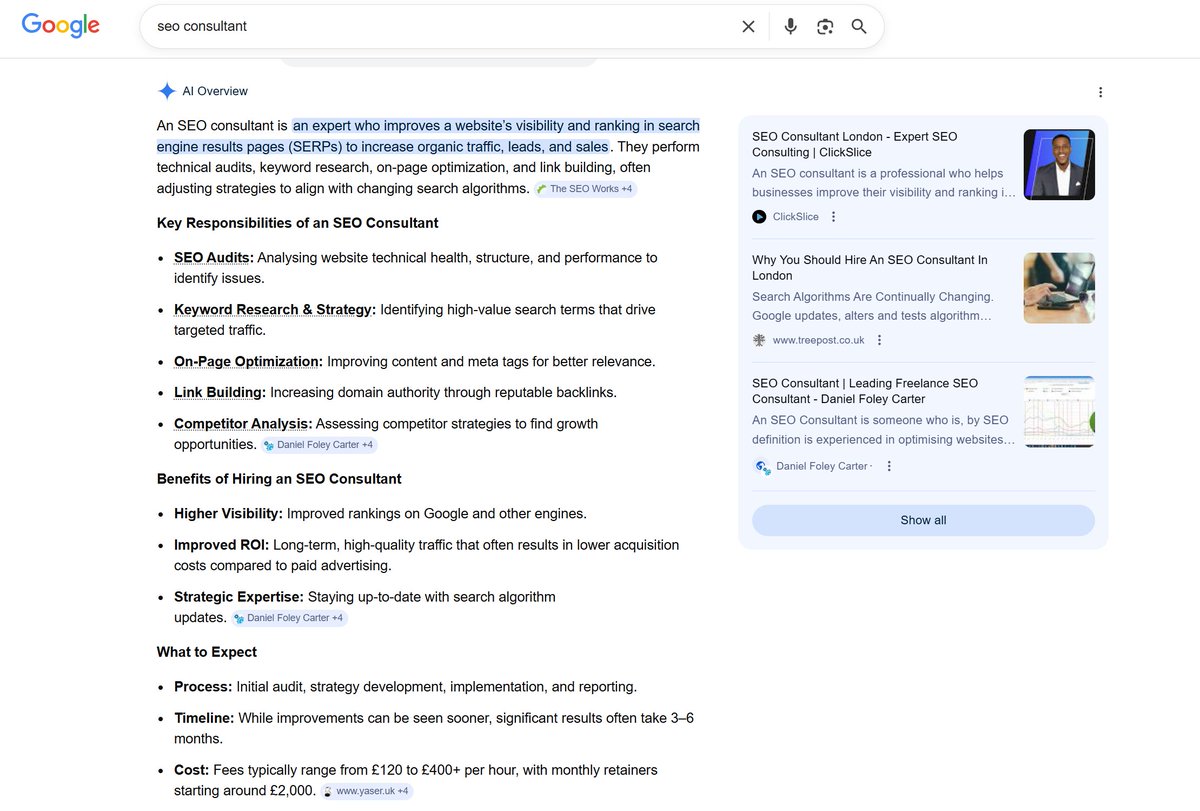1200x811 pixels.
Task: Click Daniel Foley Carter favicon in sources panel
Action: pyautogui.click(x=761, y=466)
